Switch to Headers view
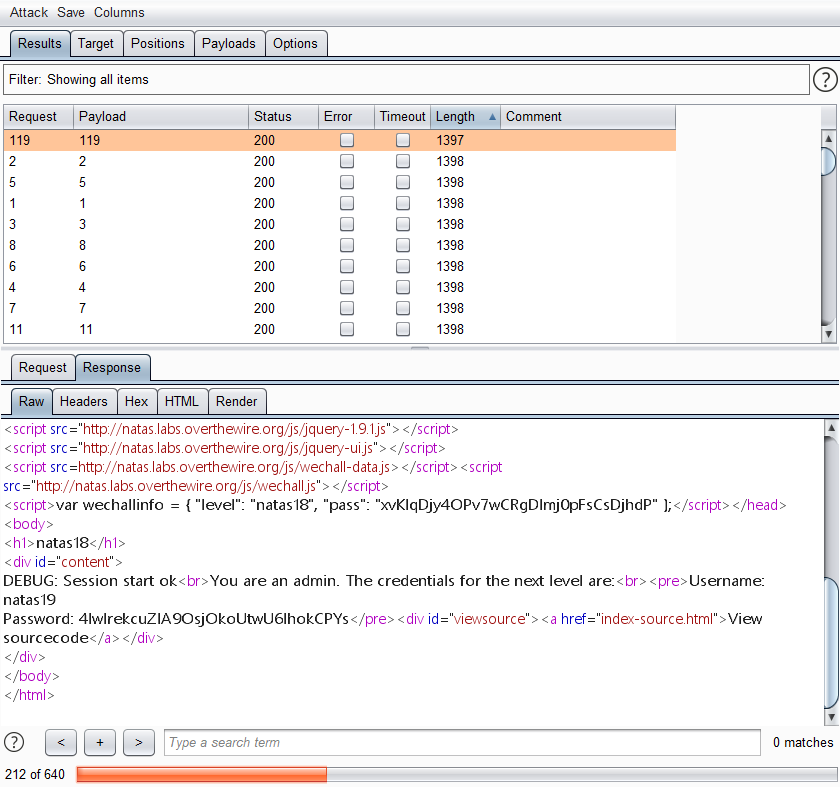 point(84,401)
